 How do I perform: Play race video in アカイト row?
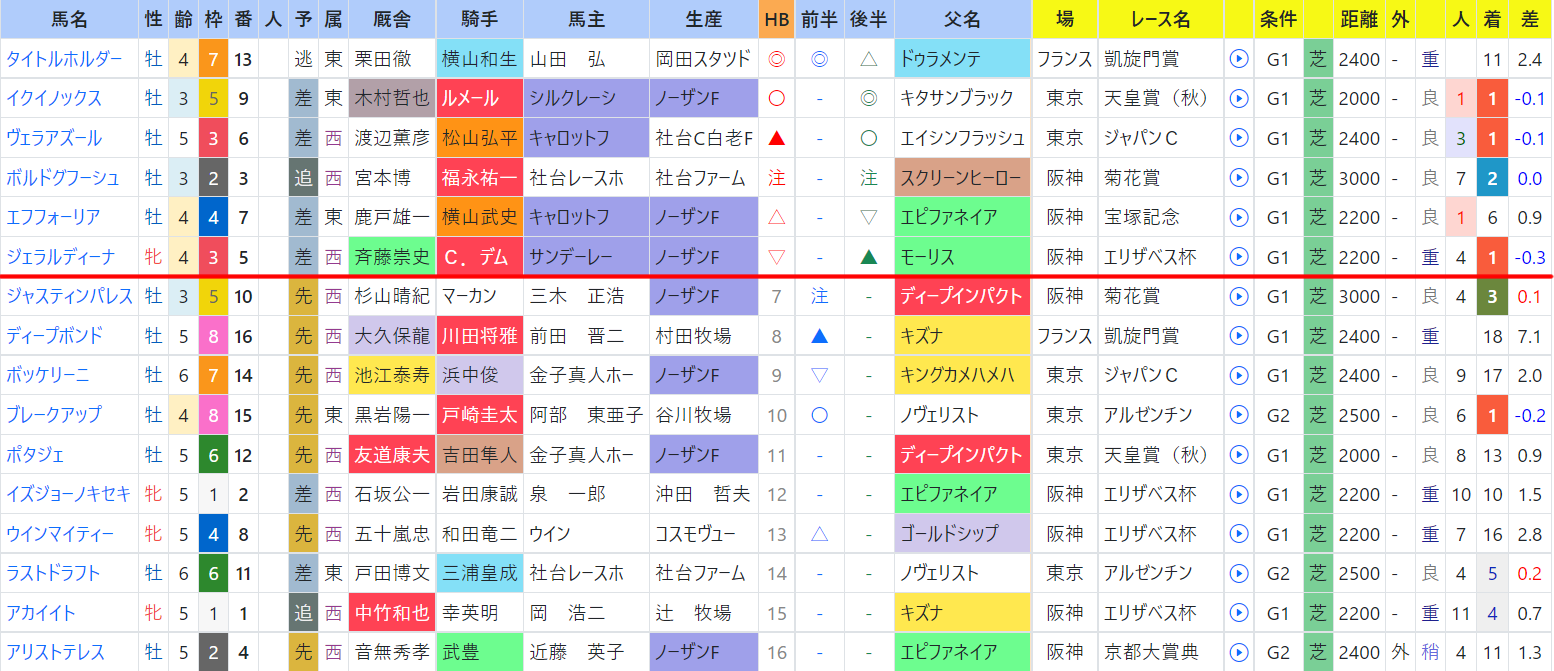point(1239,613)
